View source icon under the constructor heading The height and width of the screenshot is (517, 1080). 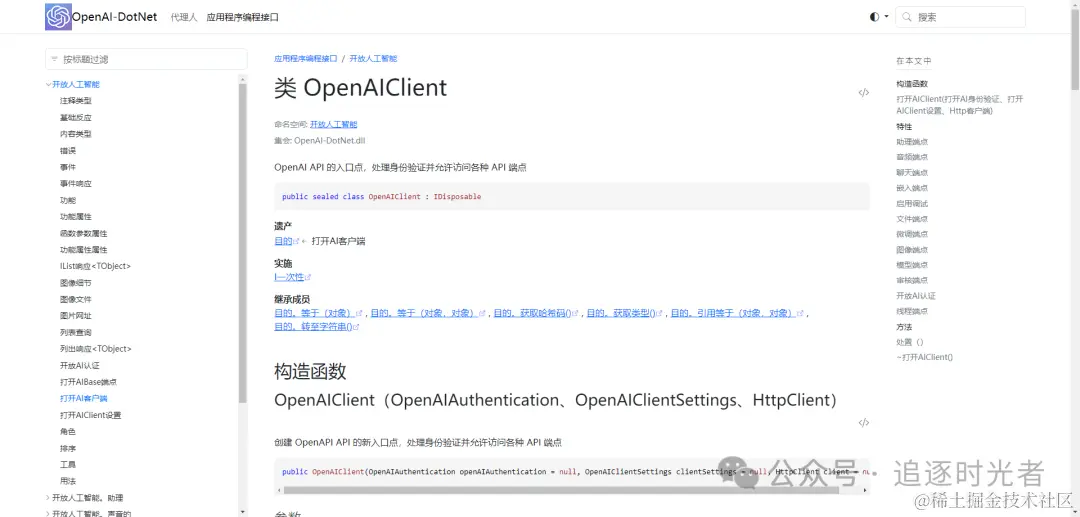[x=863, y=423]
